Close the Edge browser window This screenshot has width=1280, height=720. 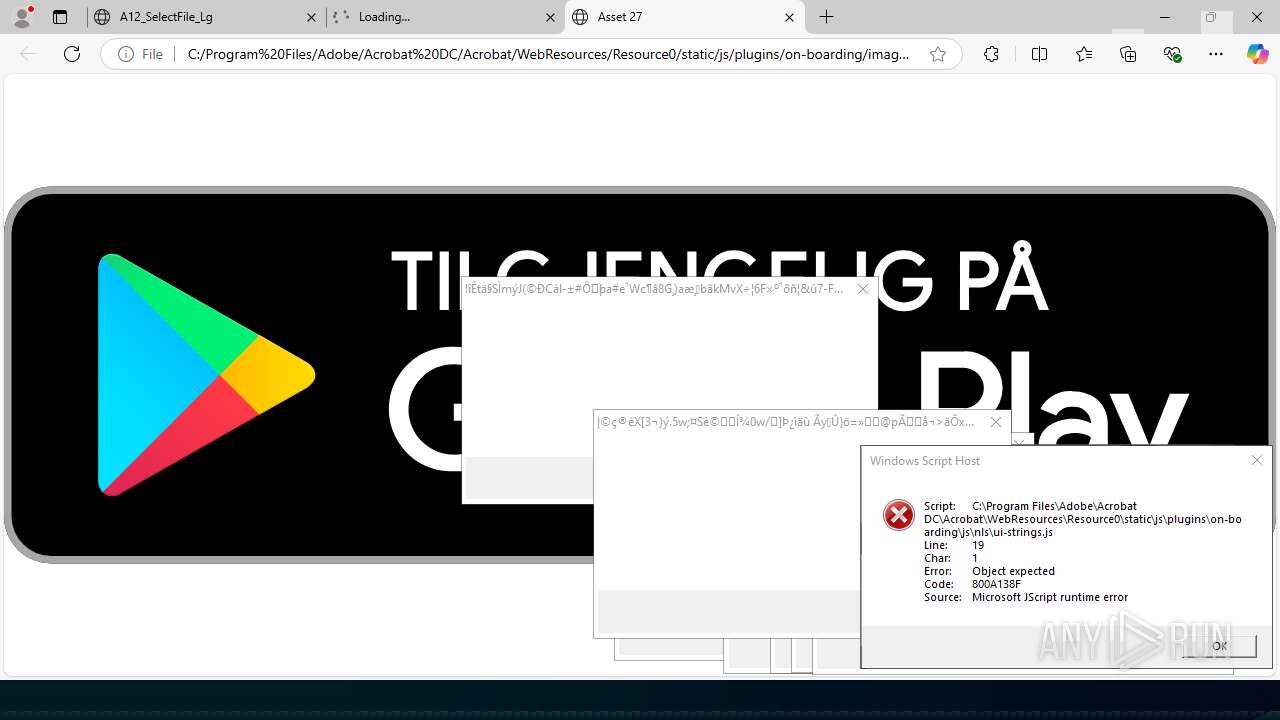pos(1257,17)
